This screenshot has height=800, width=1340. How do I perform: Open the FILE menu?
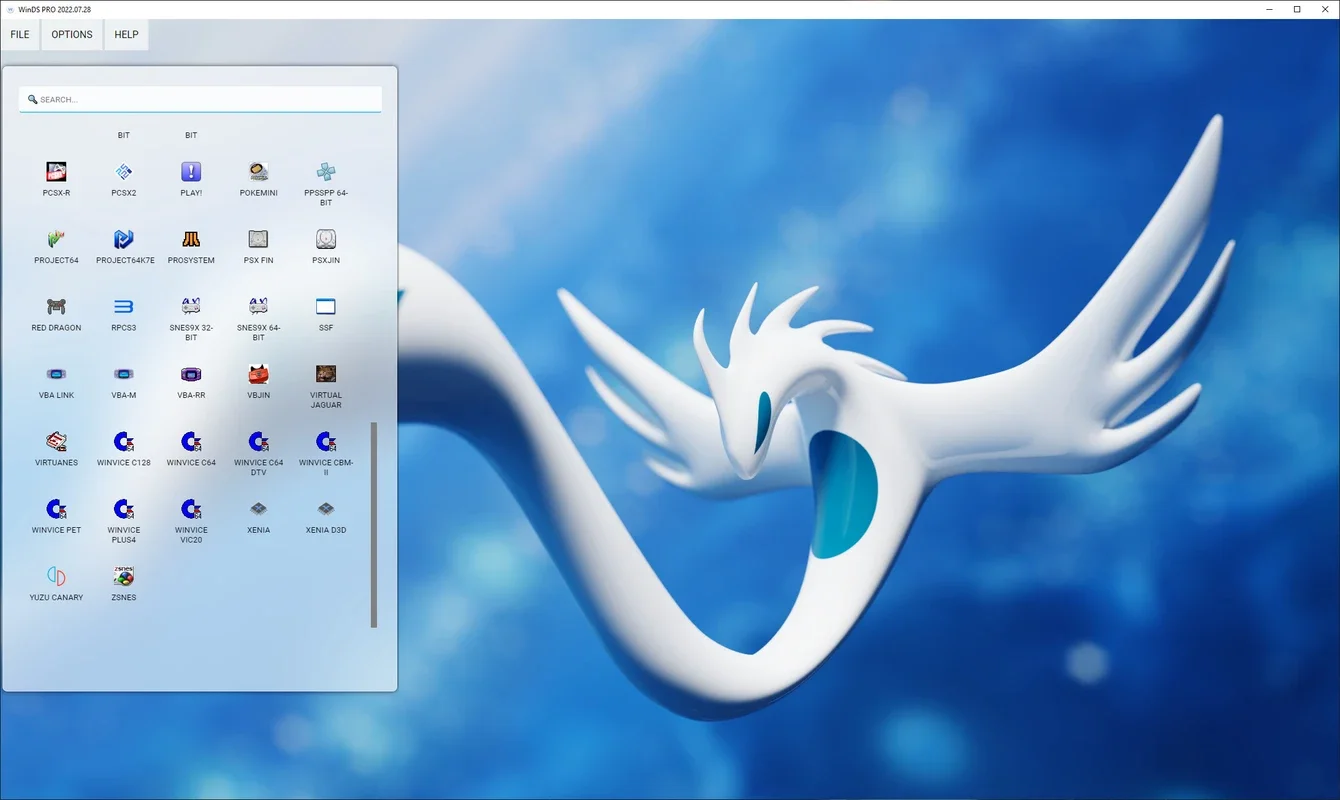(x=20, y=35)
